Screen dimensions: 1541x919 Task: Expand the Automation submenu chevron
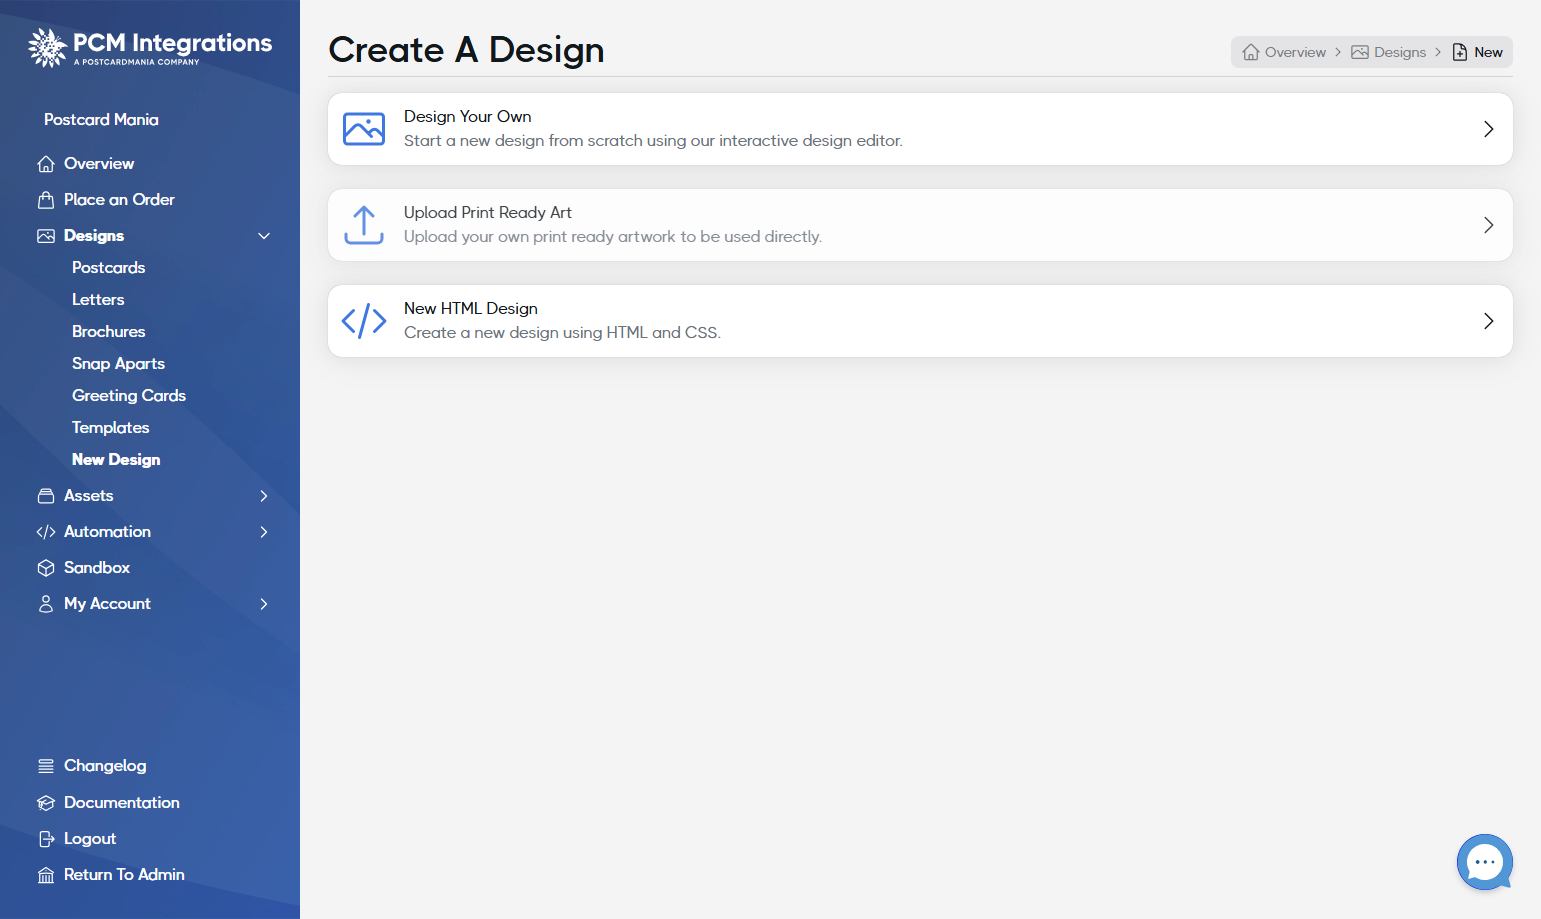point(264,532)
